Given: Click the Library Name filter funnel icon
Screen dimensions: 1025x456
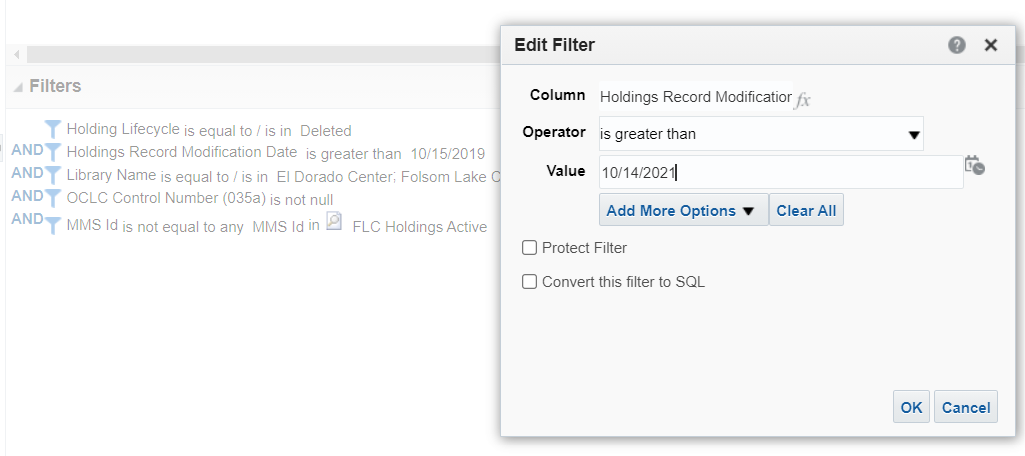Looking at the screenshot, I should (x=53, y=175).
